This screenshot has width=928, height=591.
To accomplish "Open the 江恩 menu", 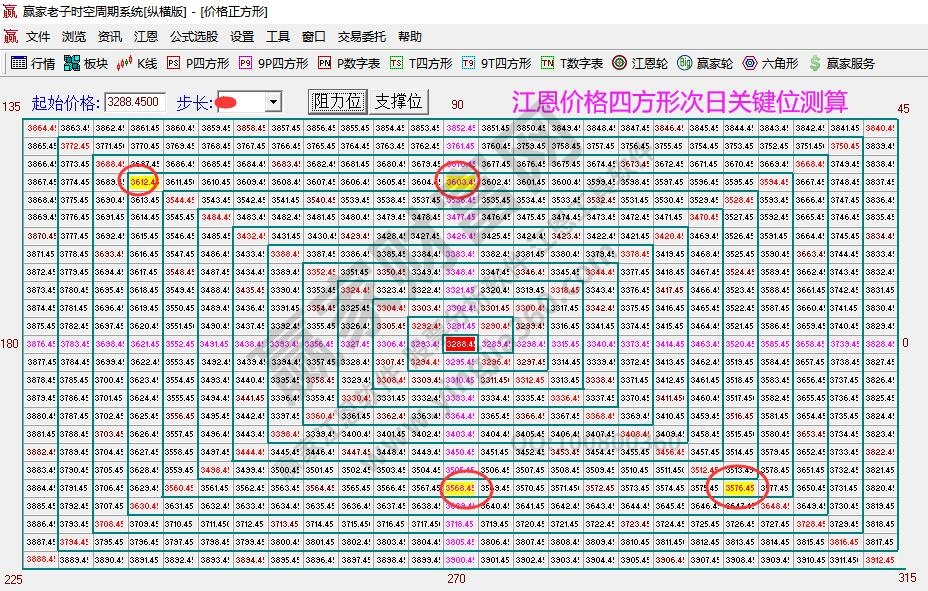I will pos(145,37).
